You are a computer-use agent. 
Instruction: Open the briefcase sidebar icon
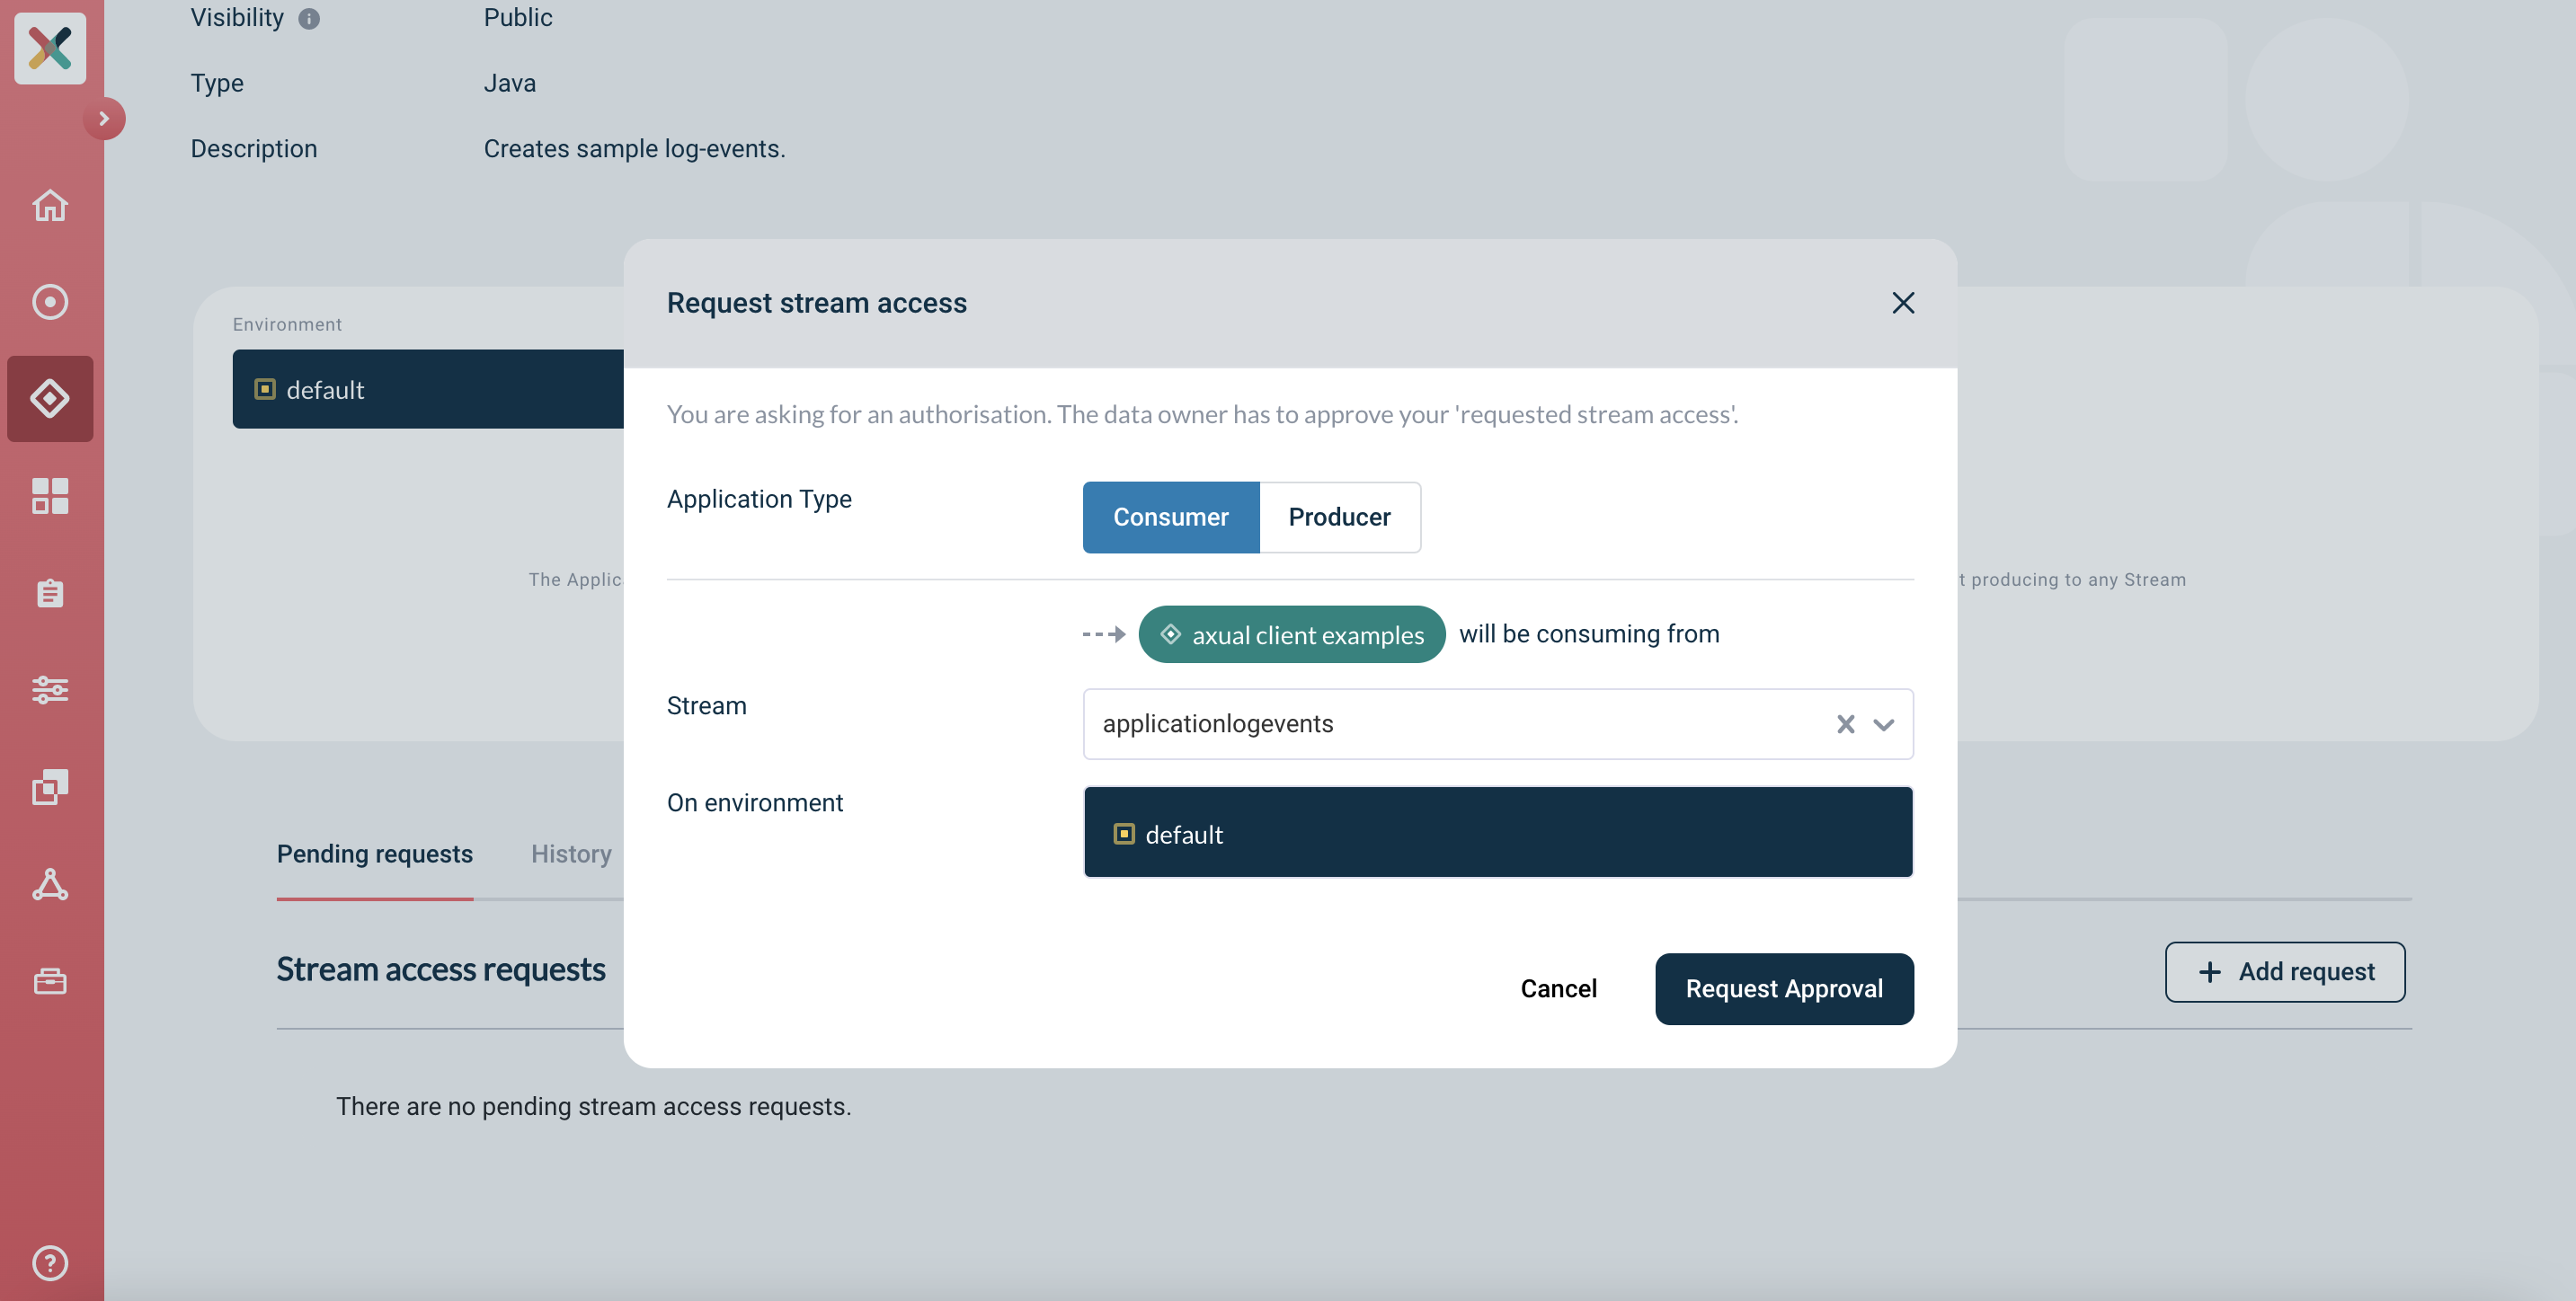pos(50,981)
